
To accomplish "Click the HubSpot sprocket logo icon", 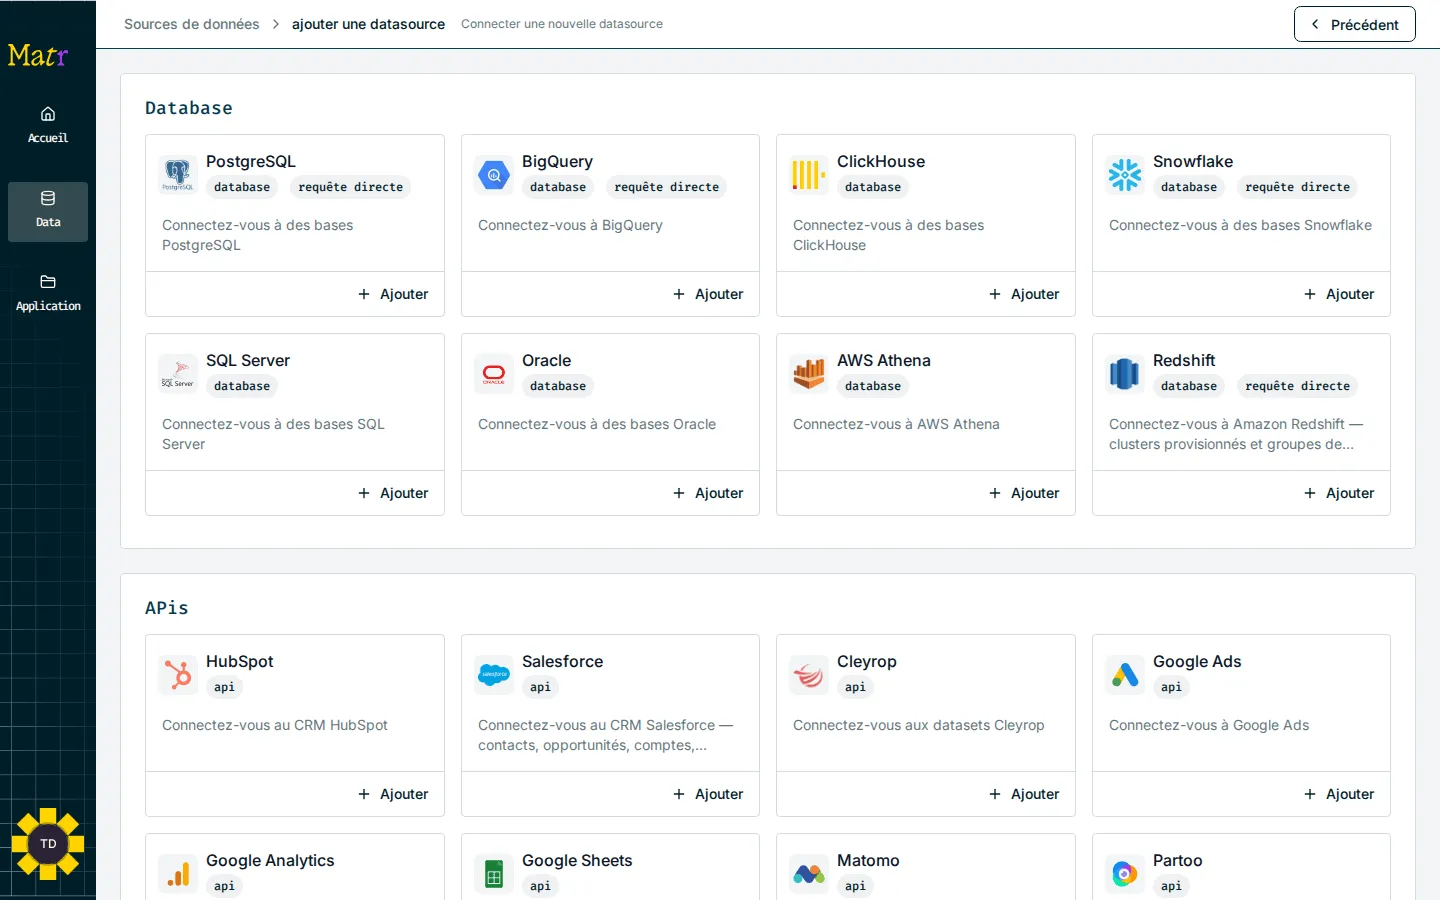I will tap(178, 675).
